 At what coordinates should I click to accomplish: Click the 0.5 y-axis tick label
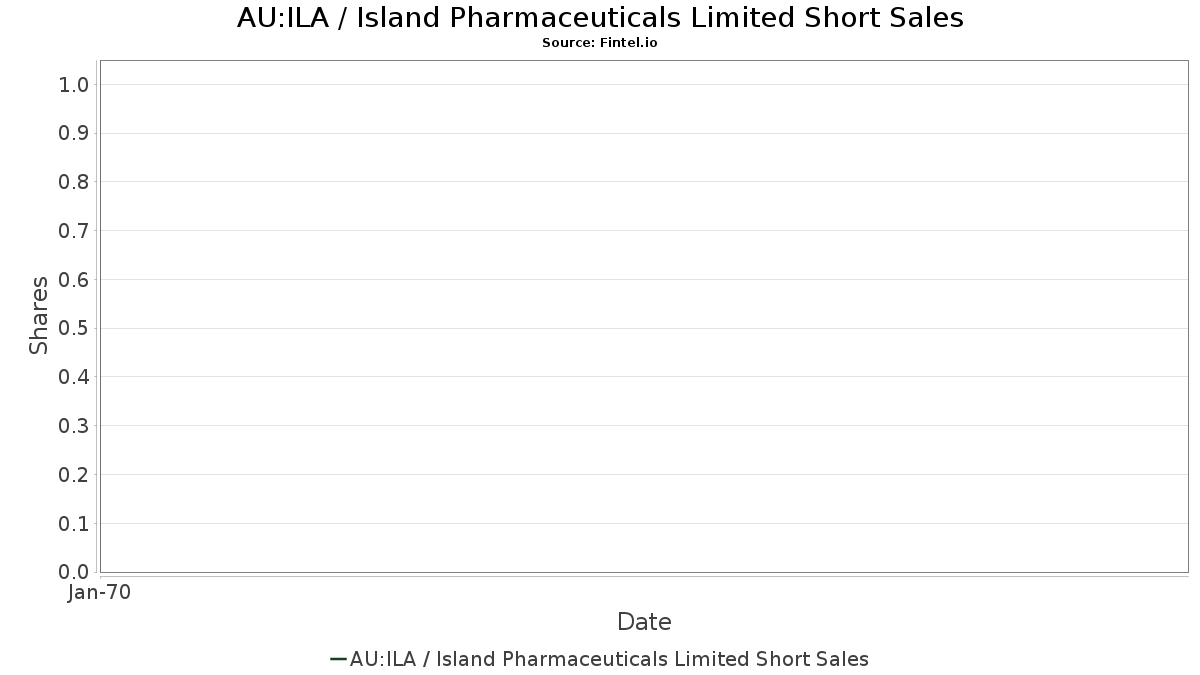pos(75,328)
